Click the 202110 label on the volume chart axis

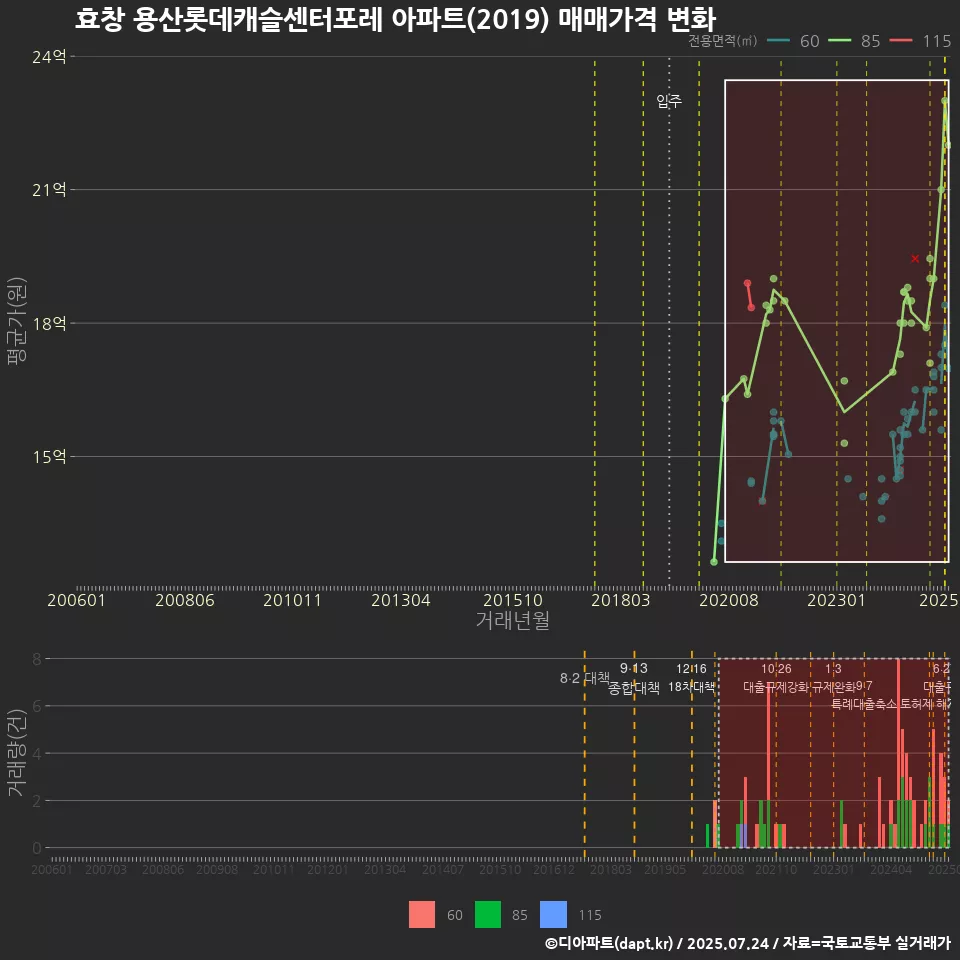pos(776,869)
